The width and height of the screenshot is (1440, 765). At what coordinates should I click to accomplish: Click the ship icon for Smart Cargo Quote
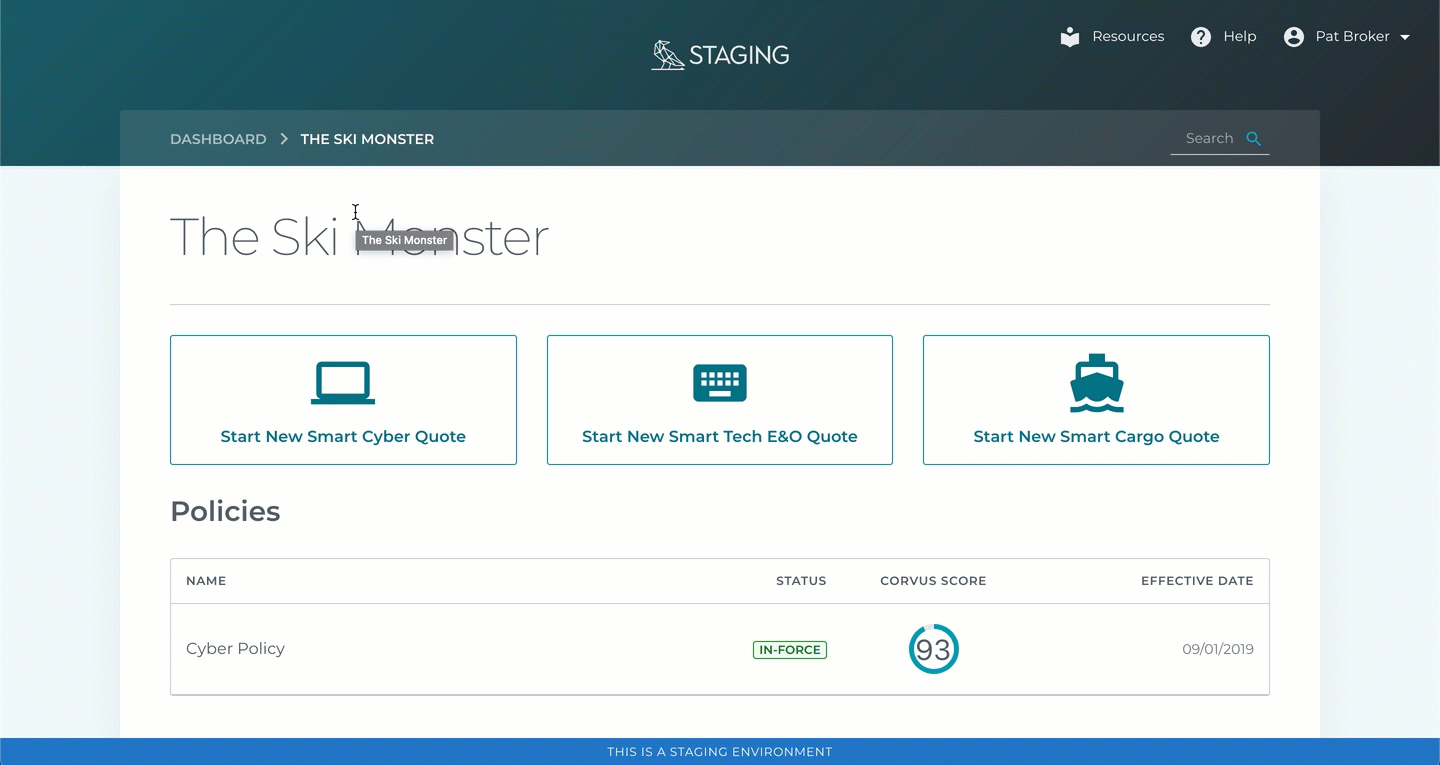coord(1097,383)
